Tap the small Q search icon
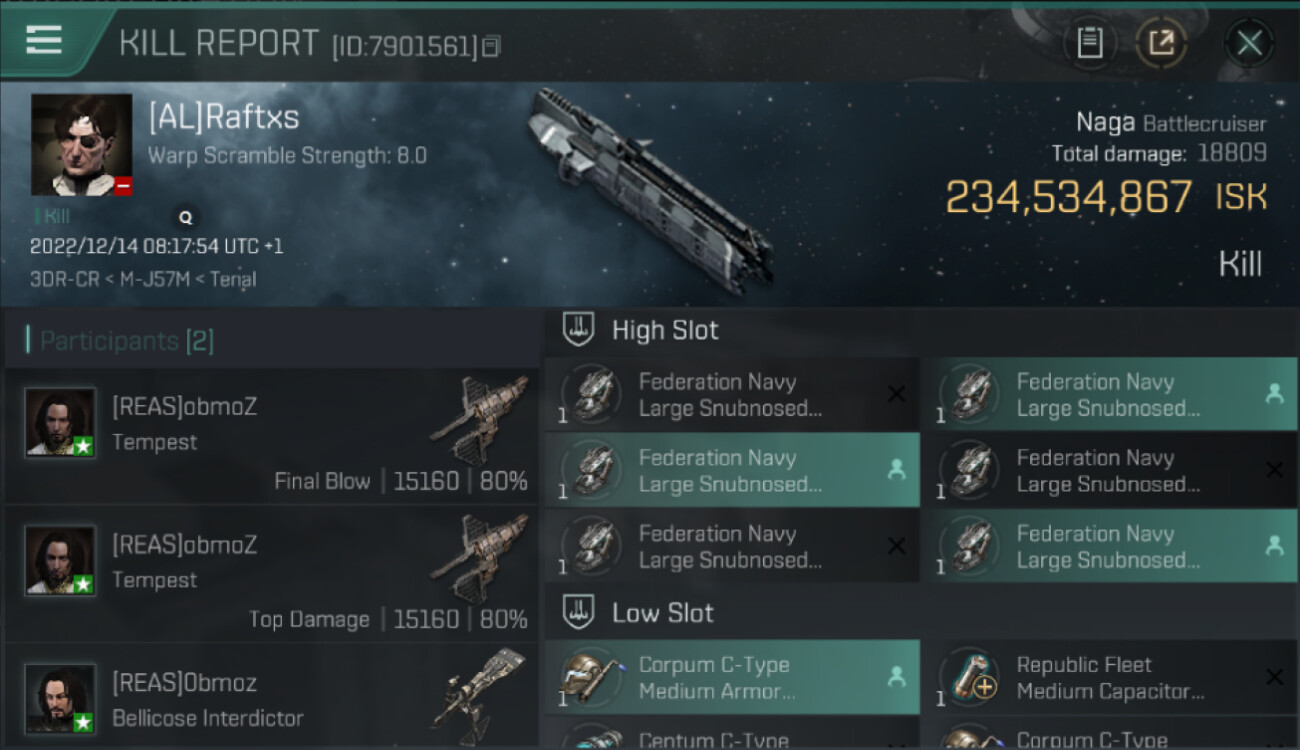The height and width of the screenshot is (750, 1300). (185, 216)
